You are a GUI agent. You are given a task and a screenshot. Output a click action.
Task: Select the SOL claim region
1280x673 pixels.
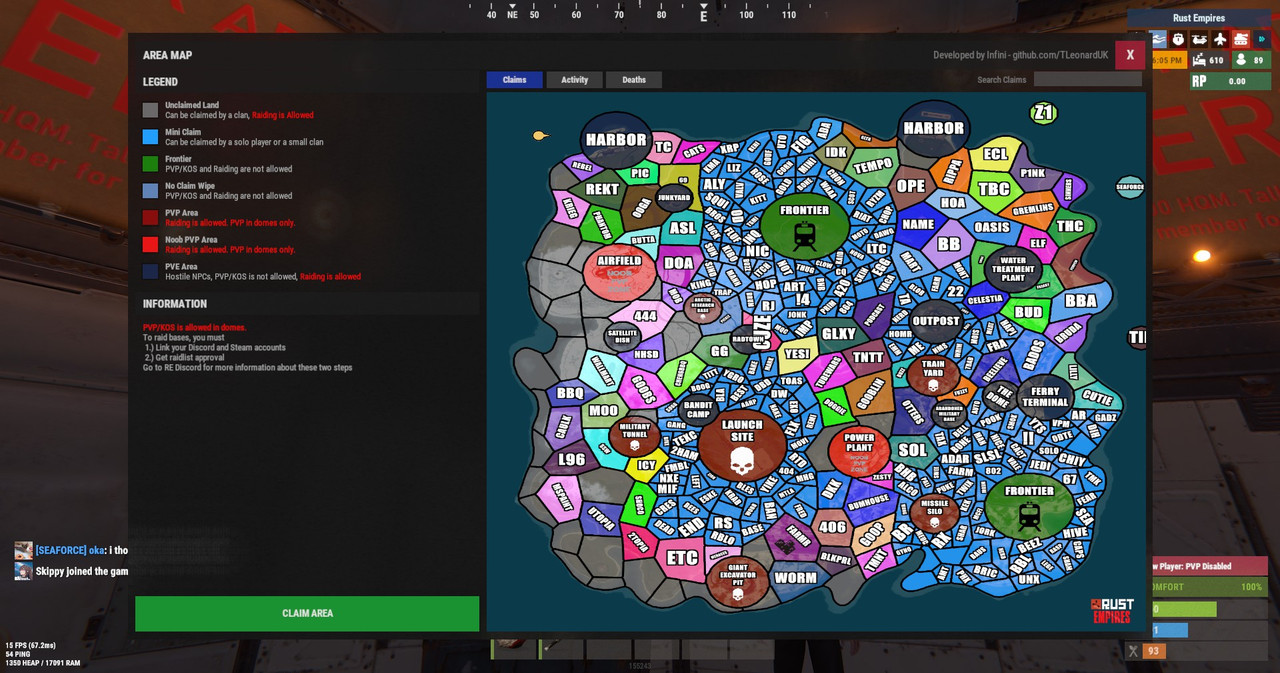(x=912, y=451)
